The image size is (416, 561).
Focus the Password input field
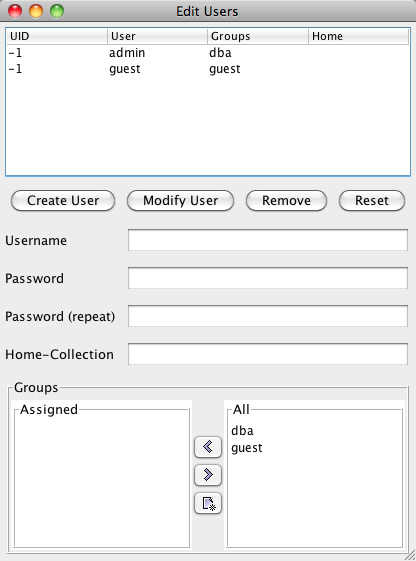(x=268, y=278)
